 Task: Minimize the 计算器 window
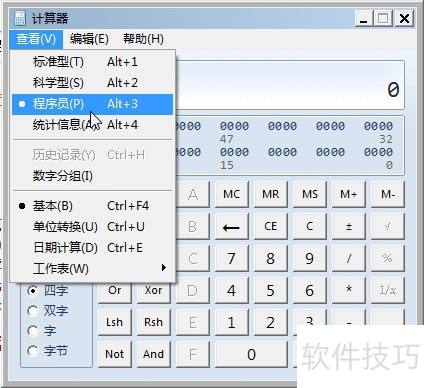[x=363, y=18]
